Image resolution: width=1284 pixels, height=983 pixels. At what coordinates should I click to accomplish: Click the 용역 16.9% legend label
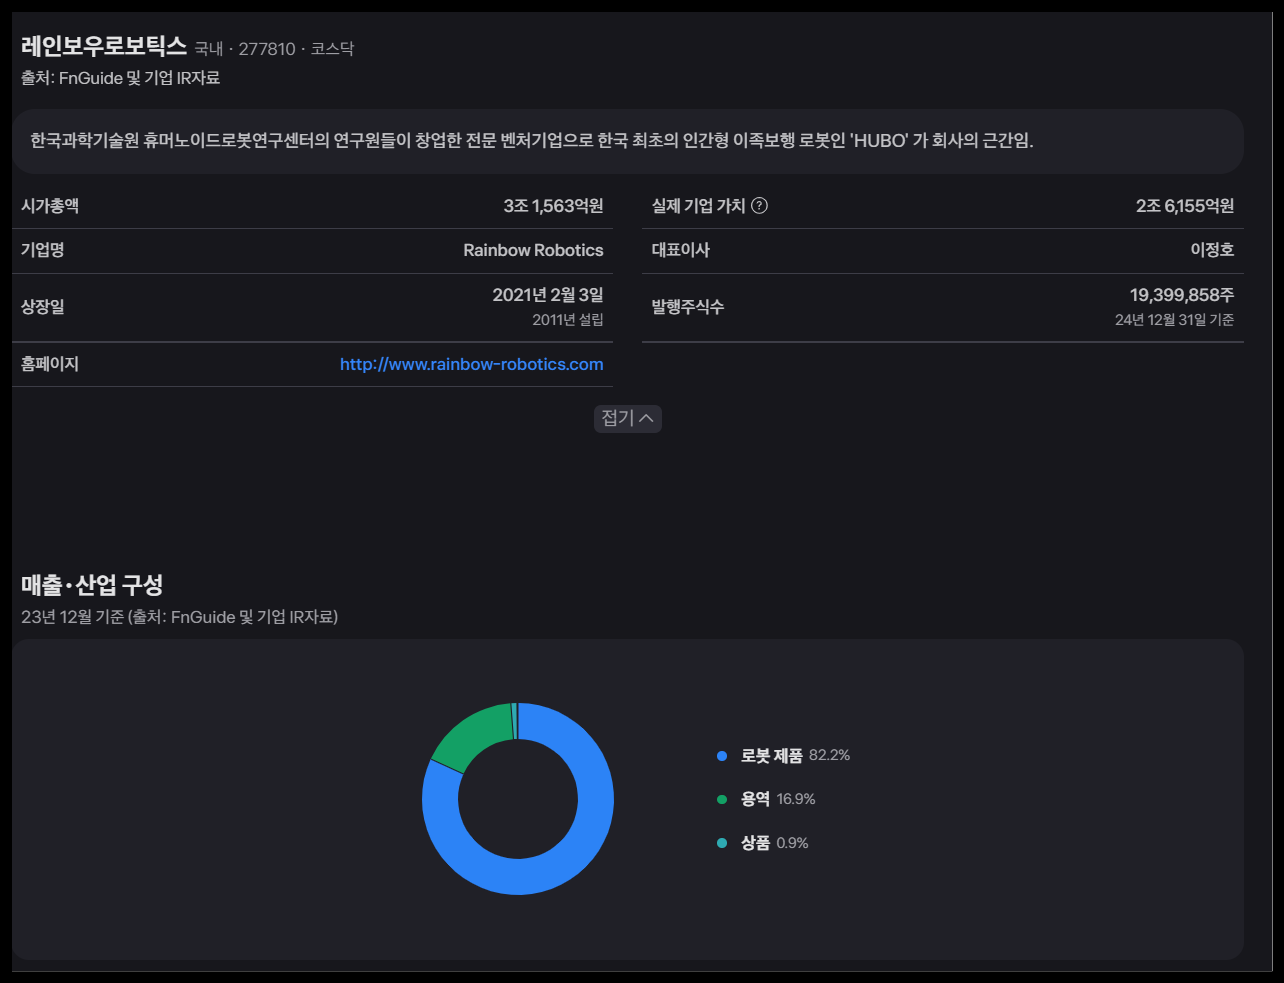click(778, 800)
